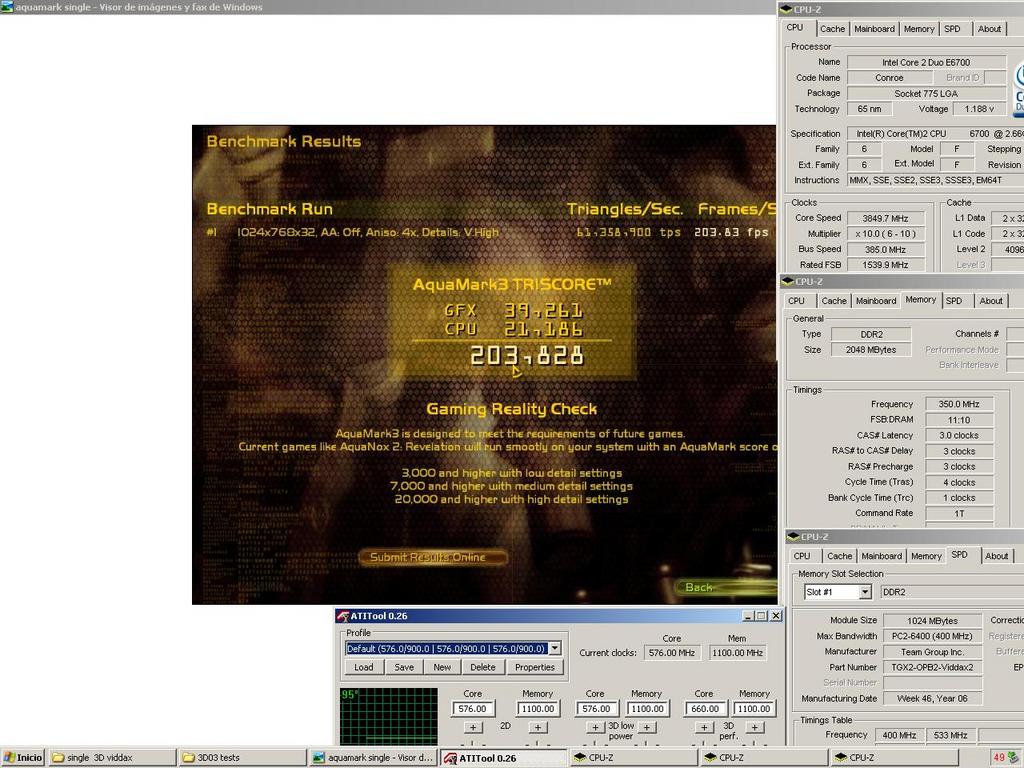Open the ATITool Profile dropdown arrow
The width and height of the screenshot is (1024, 768).
pos(554,648)
